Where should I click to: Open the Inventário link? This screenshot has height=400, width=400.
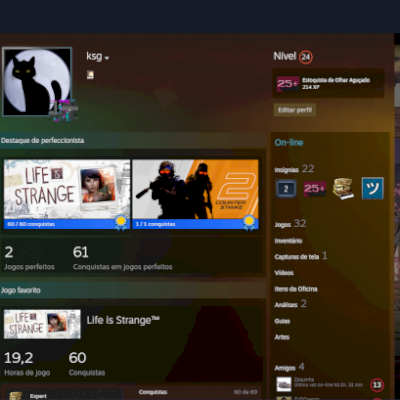(x=288, y=241)
